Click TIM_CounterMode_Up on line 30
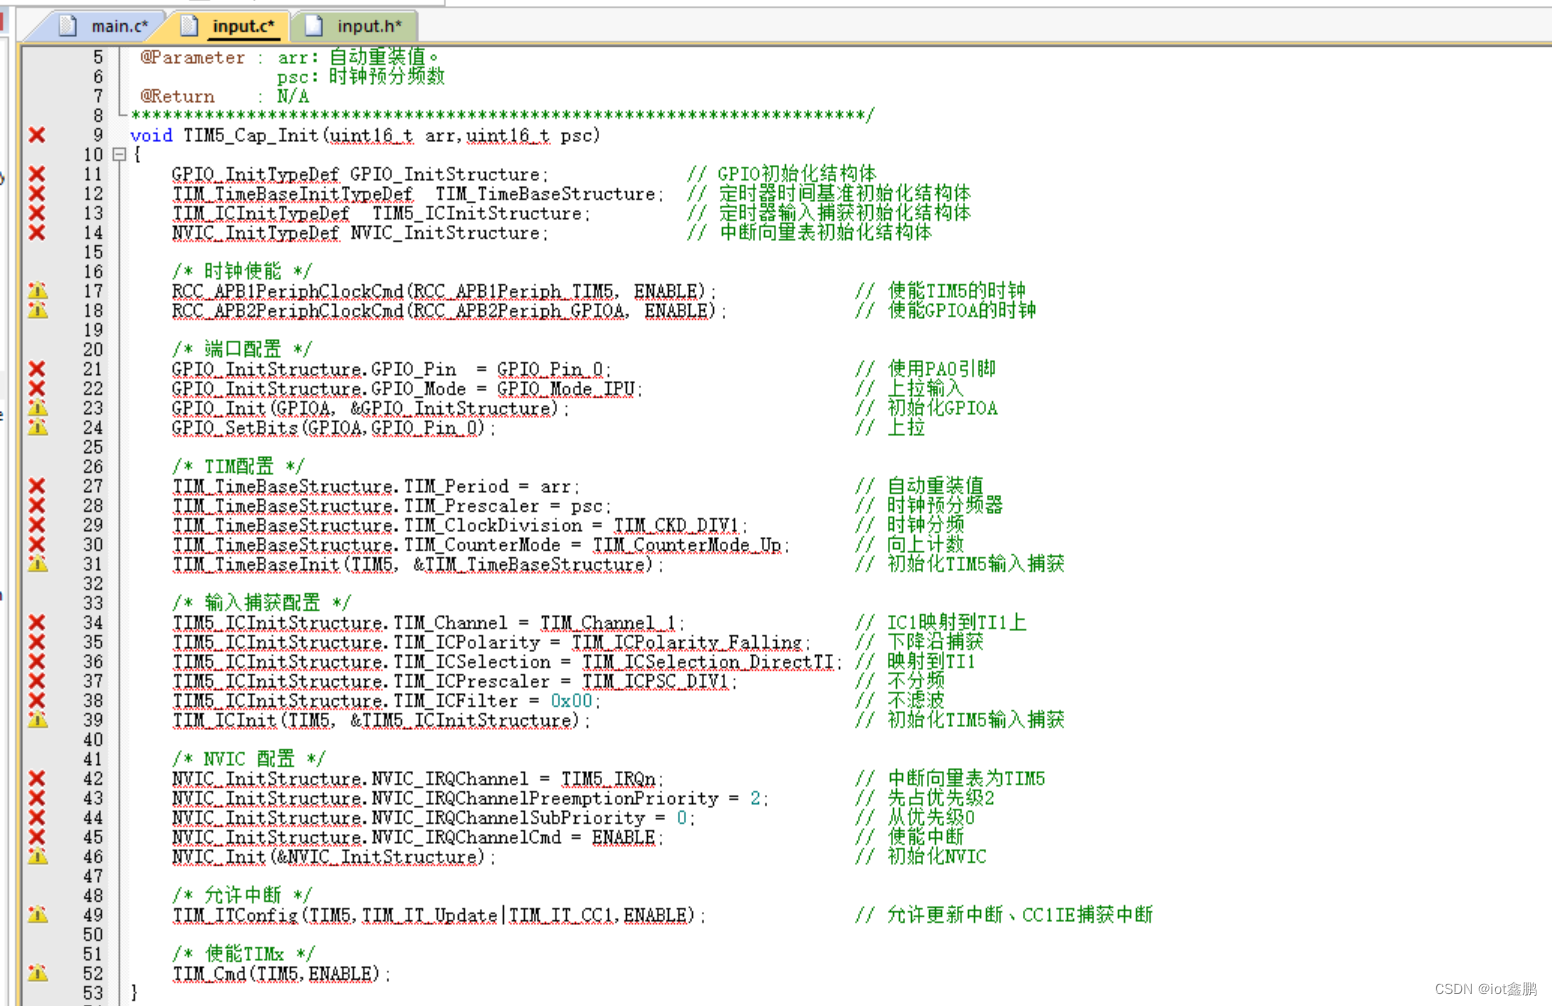The width and height of the screenshot is (1552, 1006). click(687, 545)
